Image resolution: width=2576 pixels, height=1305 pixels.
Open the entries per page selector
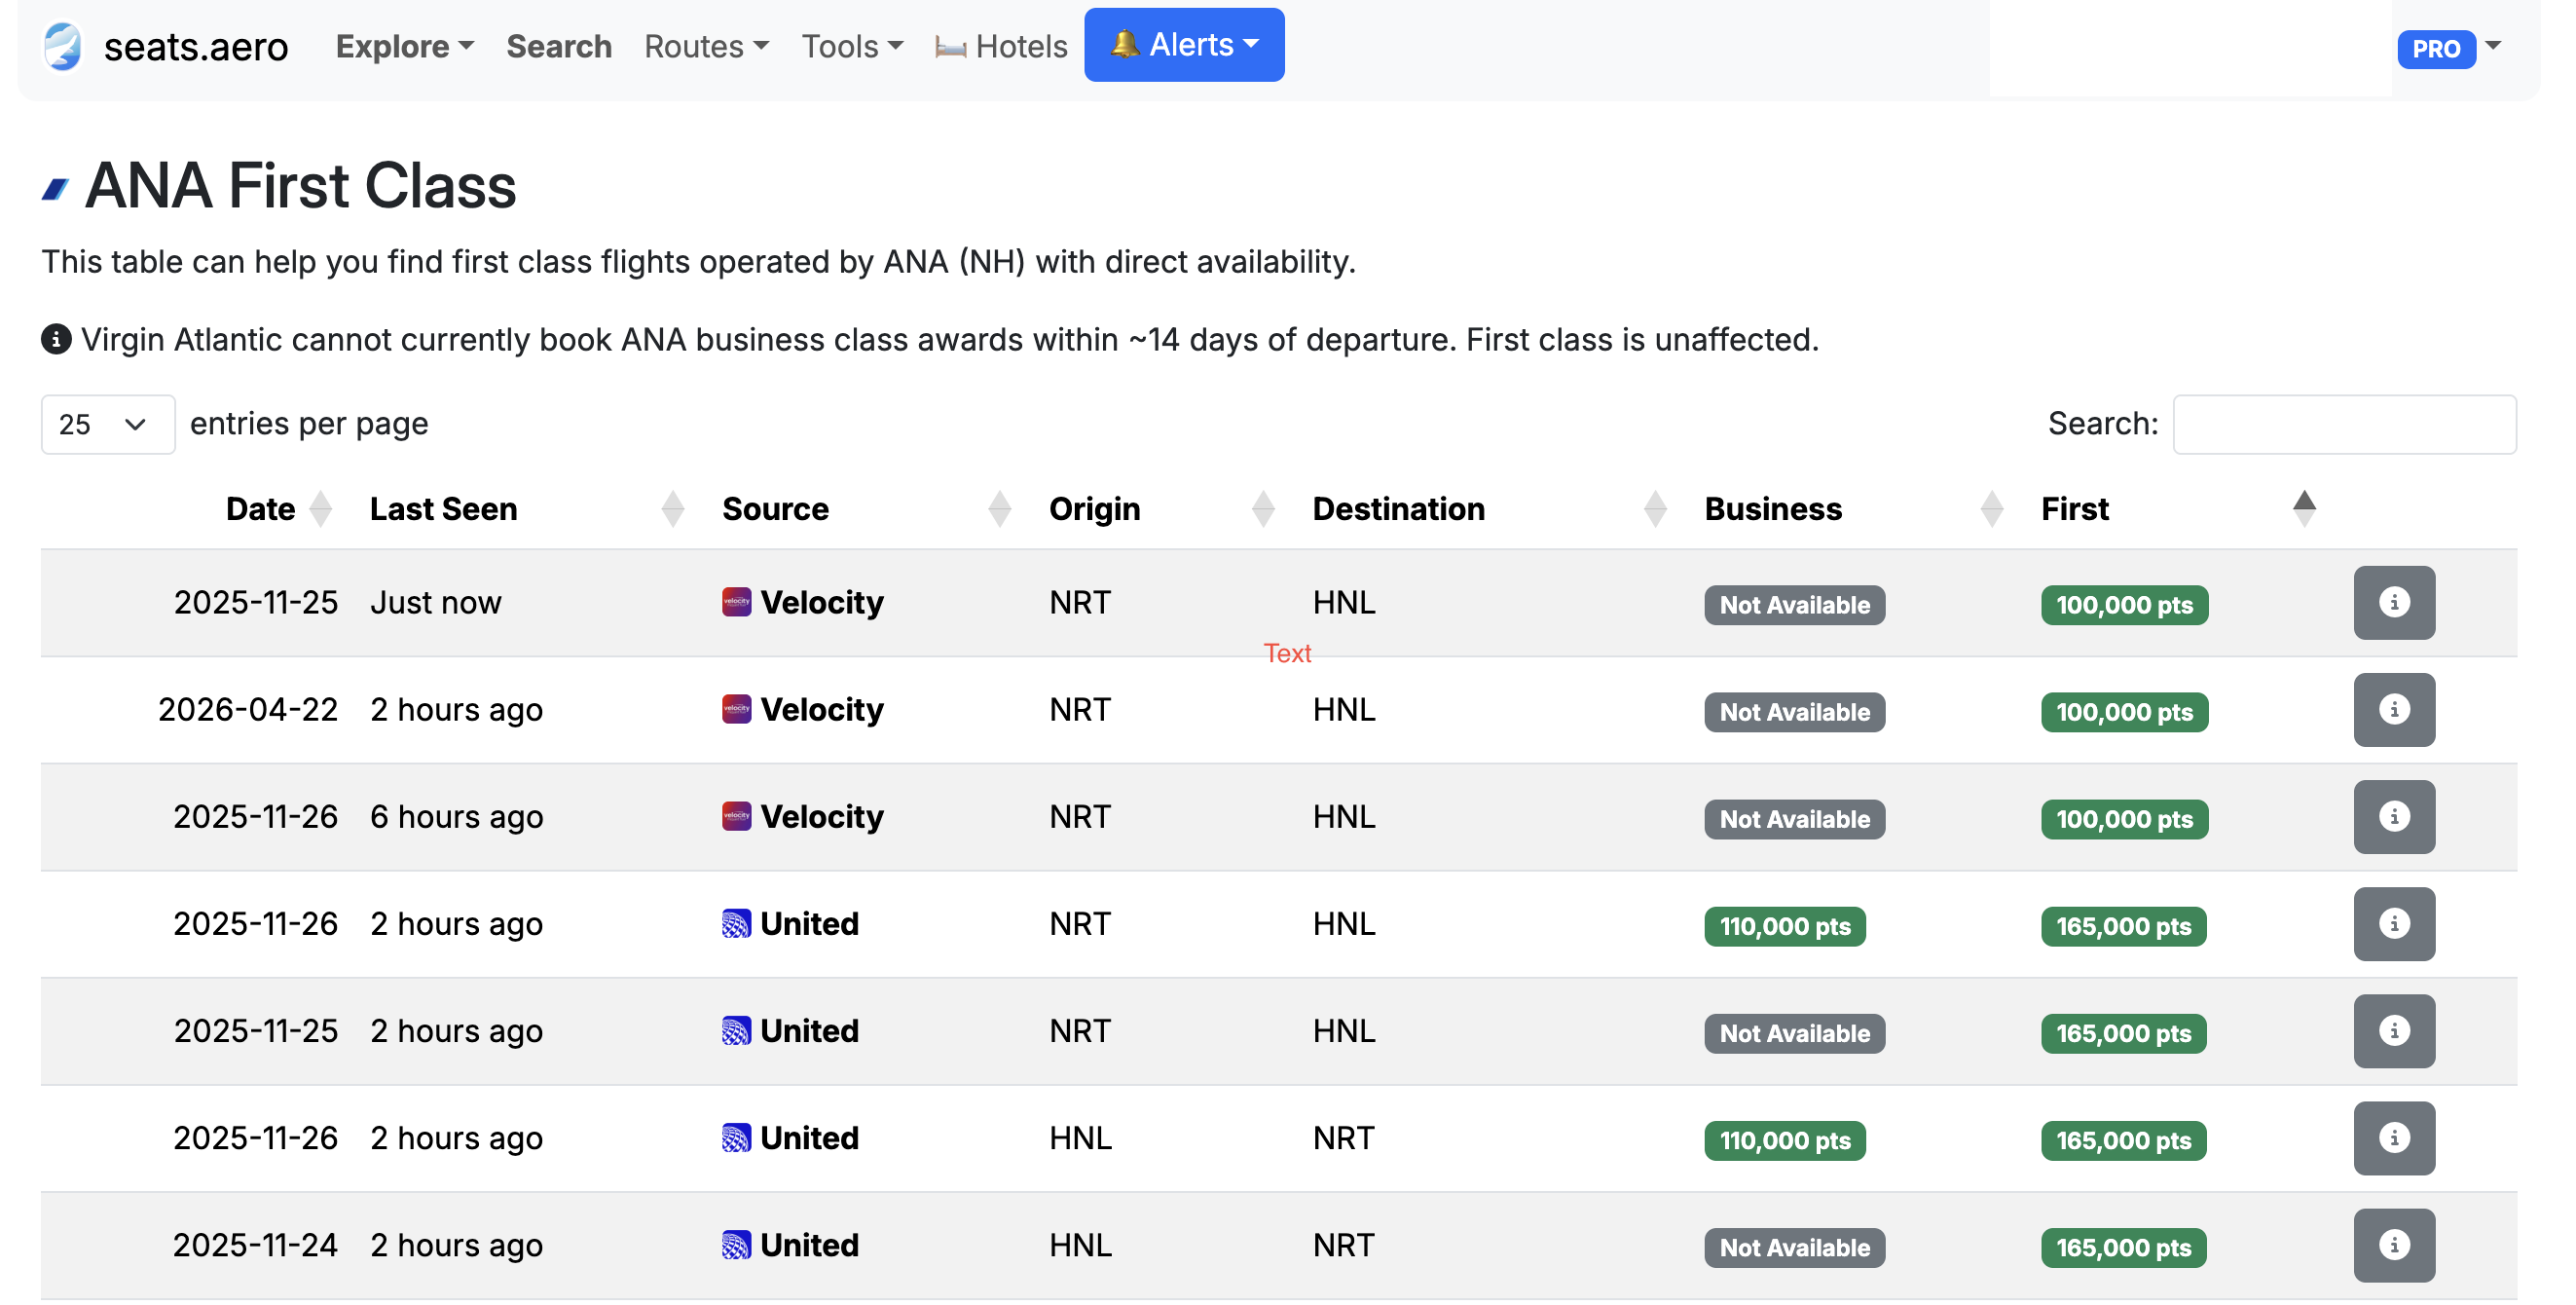tap(107, 425)
